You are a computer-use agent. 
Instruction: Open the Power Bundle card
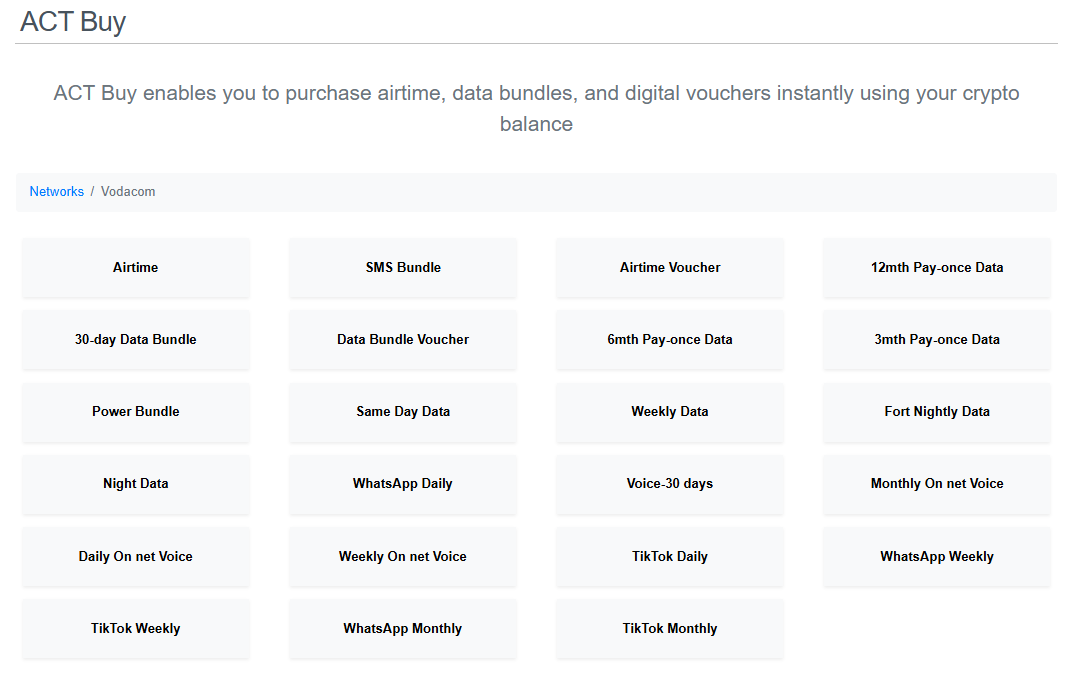coord(136,412)
